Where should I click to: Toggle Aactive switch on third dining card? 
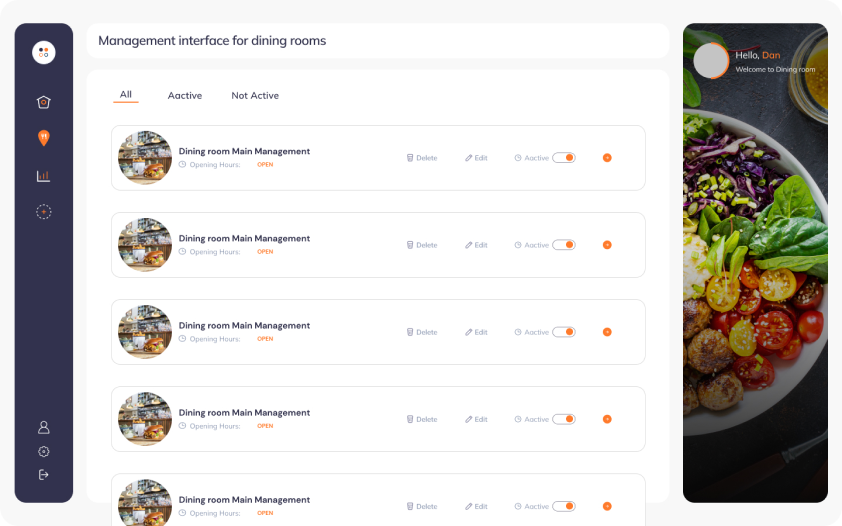tap(564, 332)
